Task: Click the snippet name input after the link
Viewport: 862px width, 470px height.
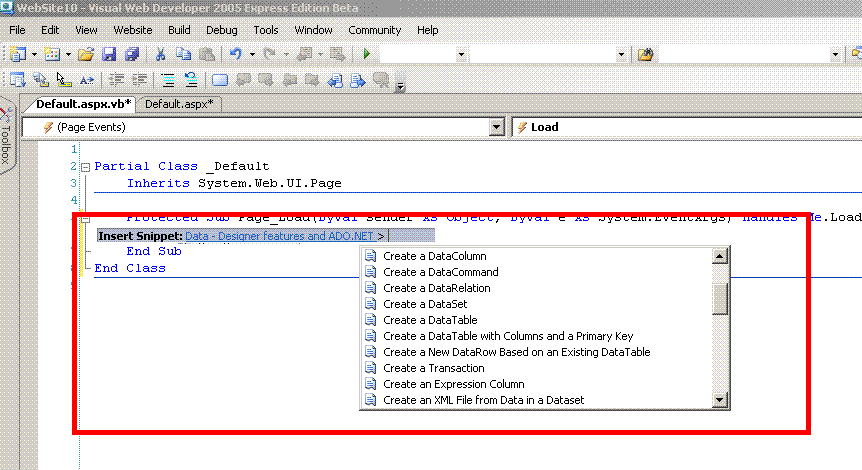Action: pos(411,236)
